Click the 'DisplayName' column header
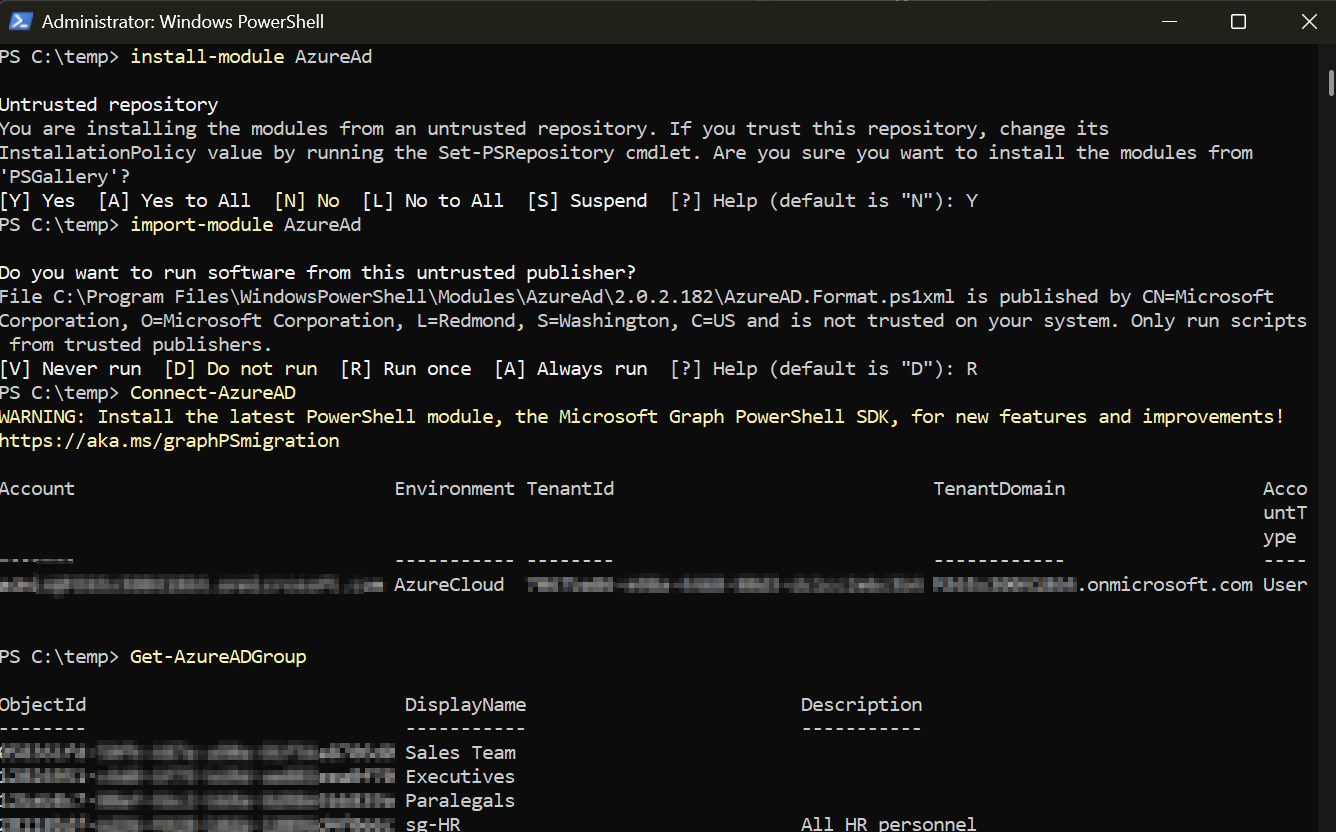This screenshot has height=832, width=1336. tap(465, 705)
